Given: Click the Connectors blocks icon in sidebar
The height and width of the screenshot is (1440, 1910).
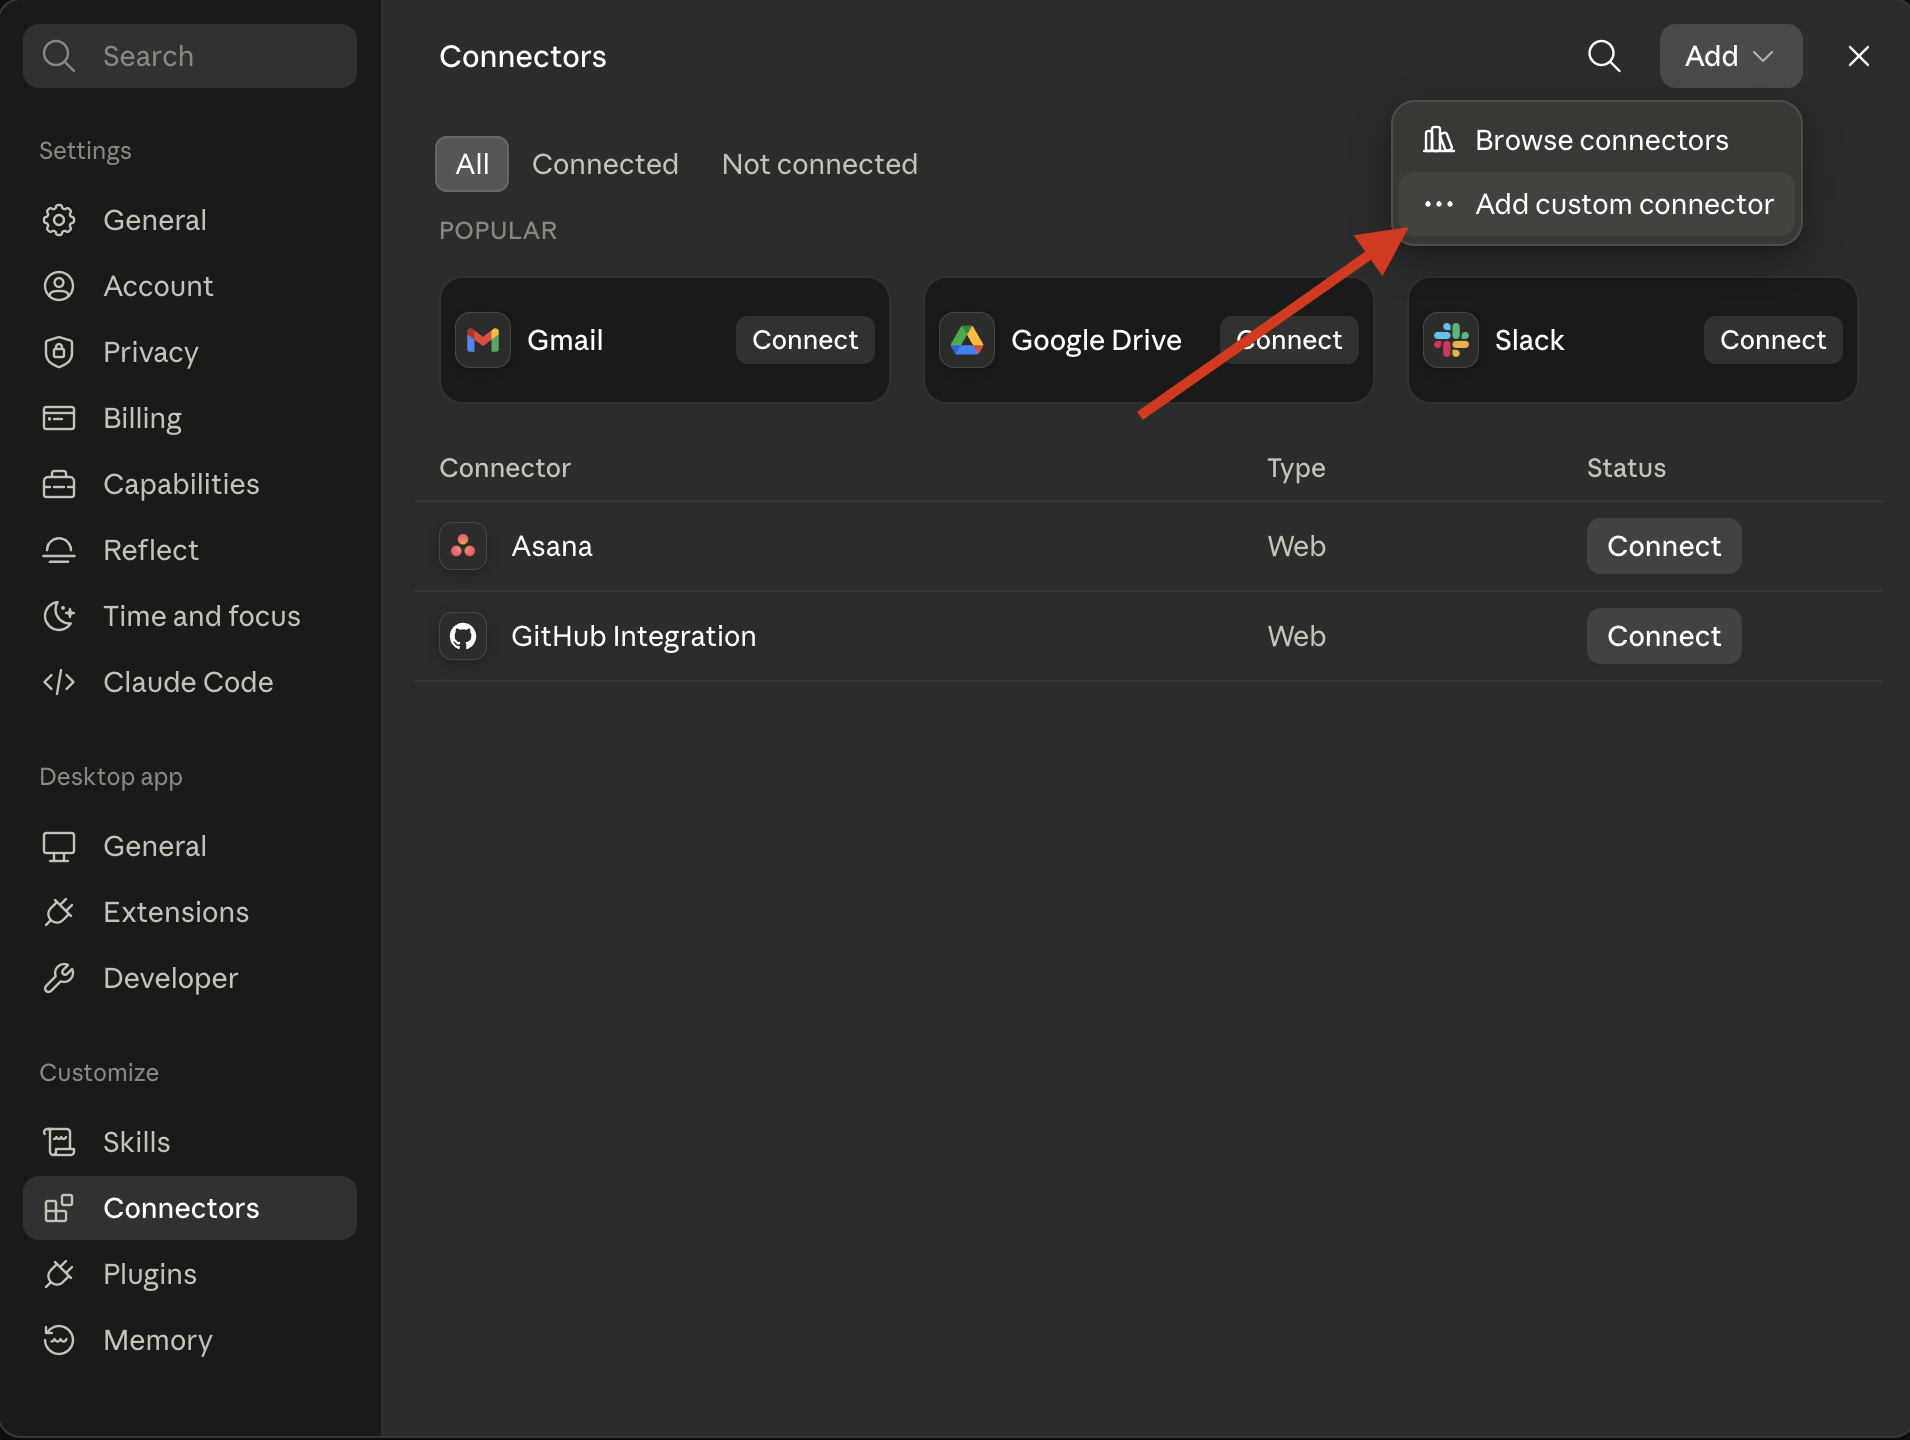Looking at the screenshot, I should tap(59, 1208).
